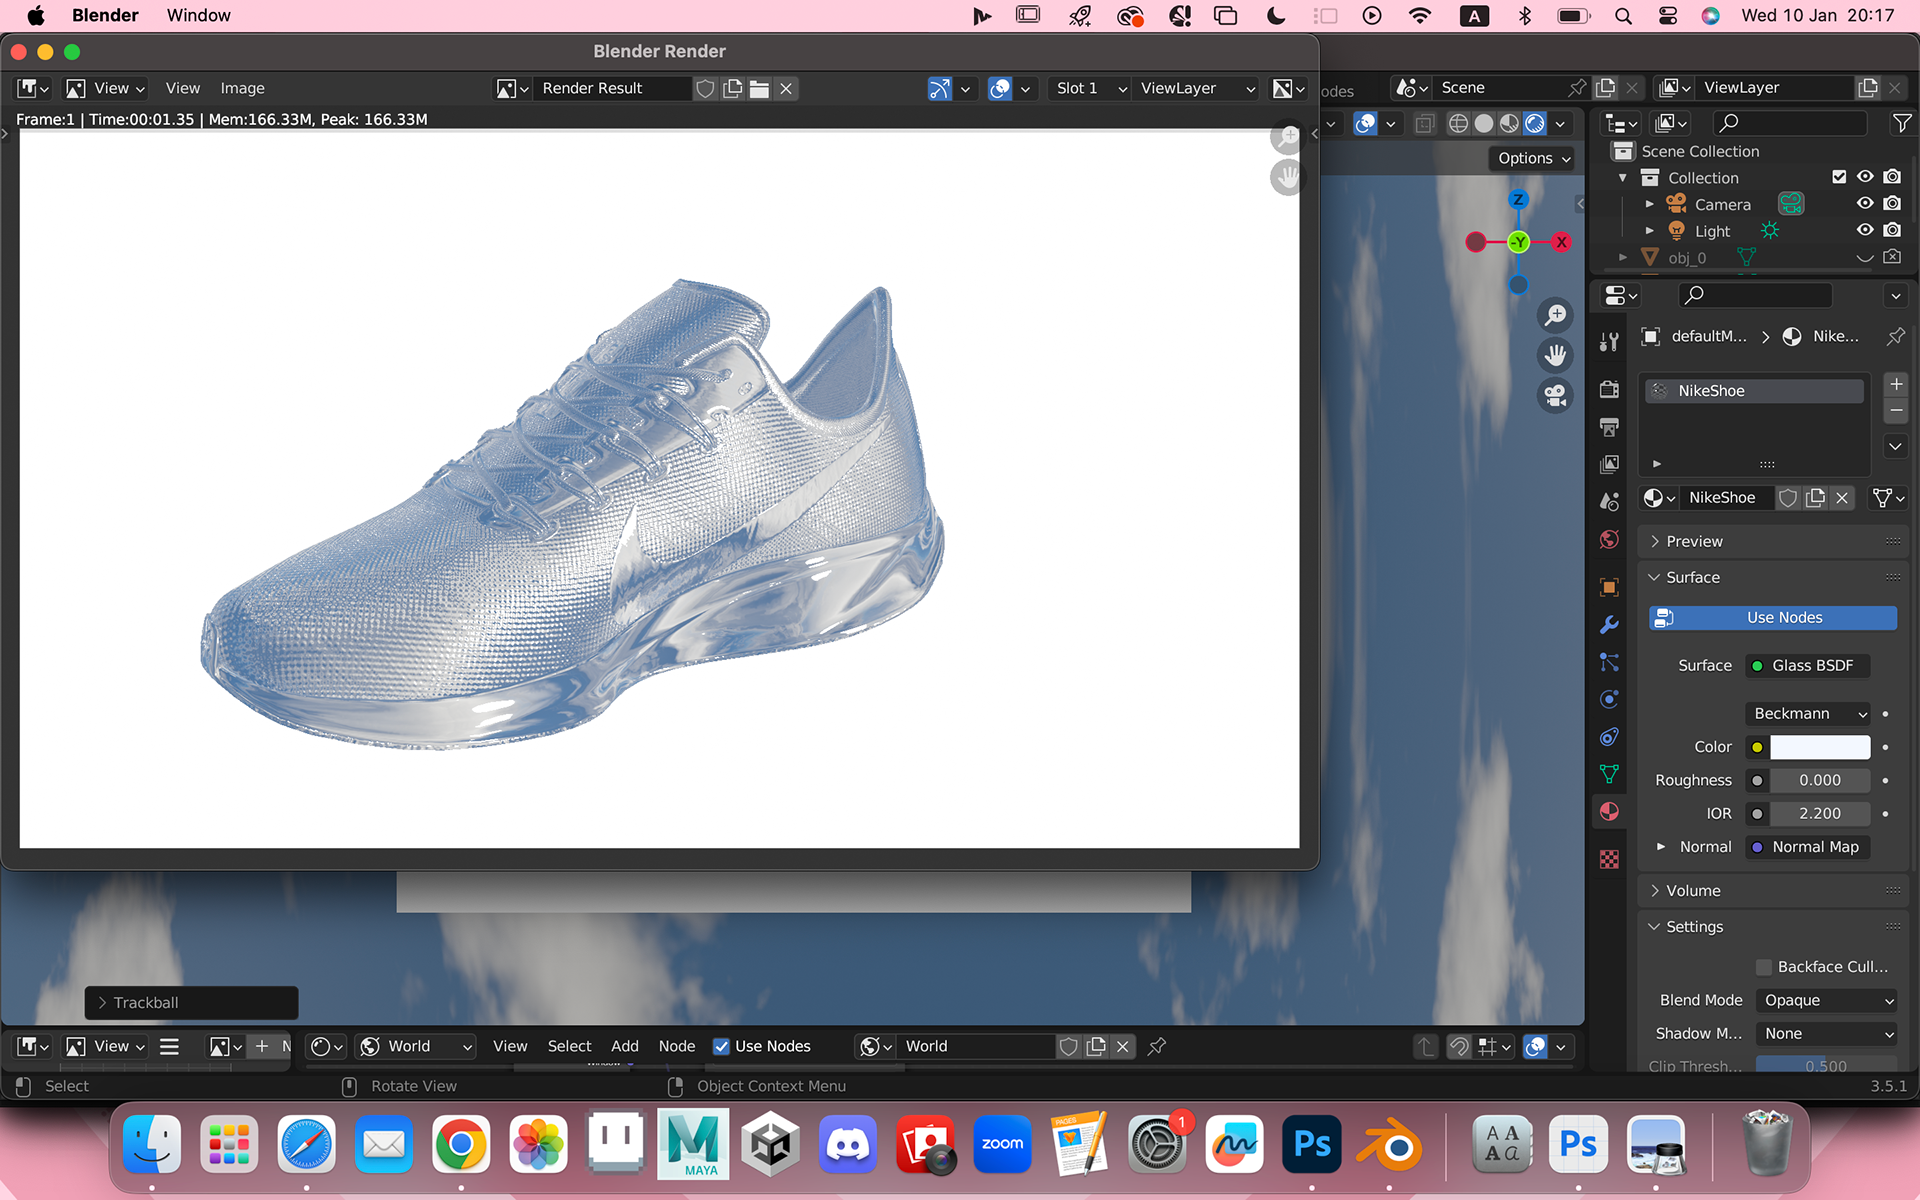Open Maya from the Dock
Screen dimensions: 1920x1200
coord(693,1145)
